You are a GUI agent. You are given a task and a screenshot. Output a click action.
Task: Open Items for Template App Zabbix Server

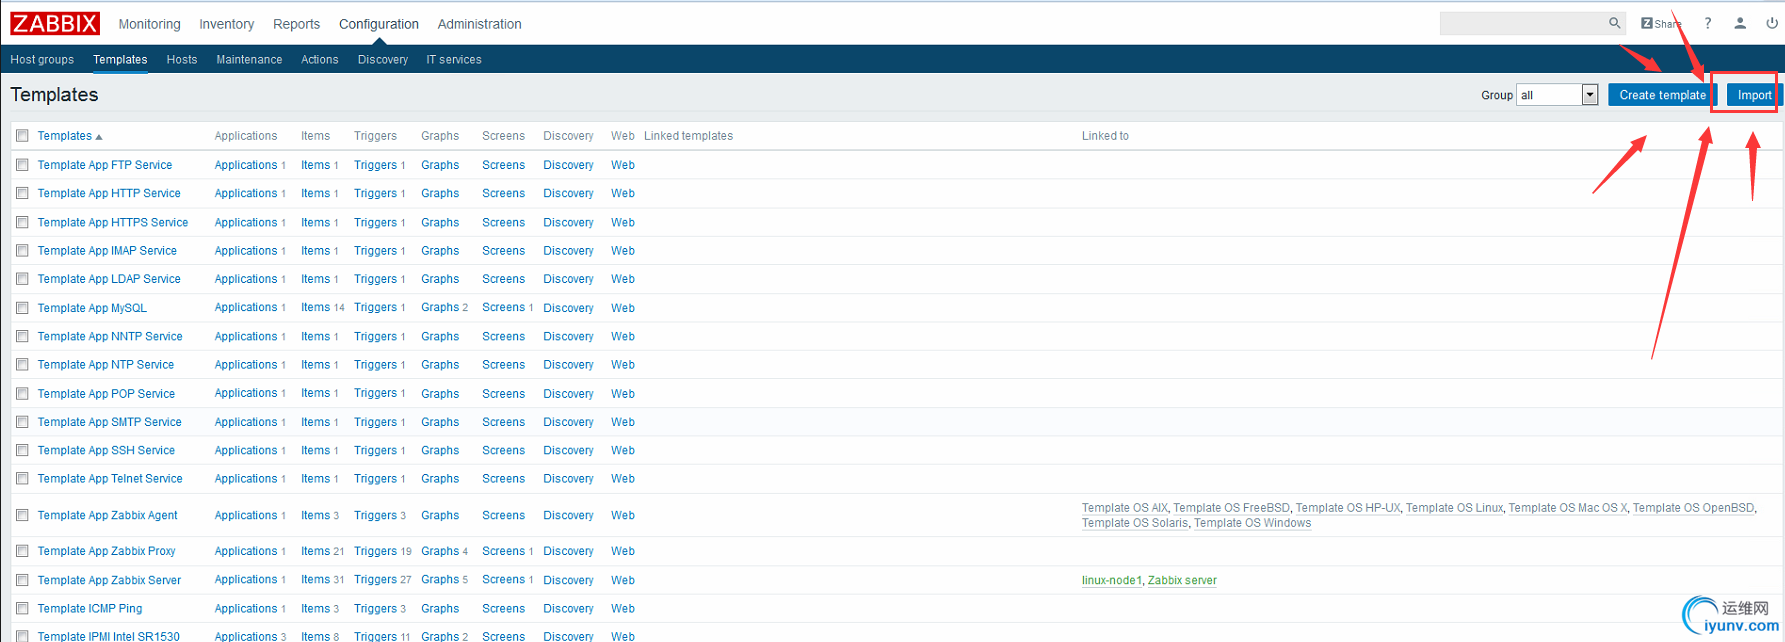315,580
